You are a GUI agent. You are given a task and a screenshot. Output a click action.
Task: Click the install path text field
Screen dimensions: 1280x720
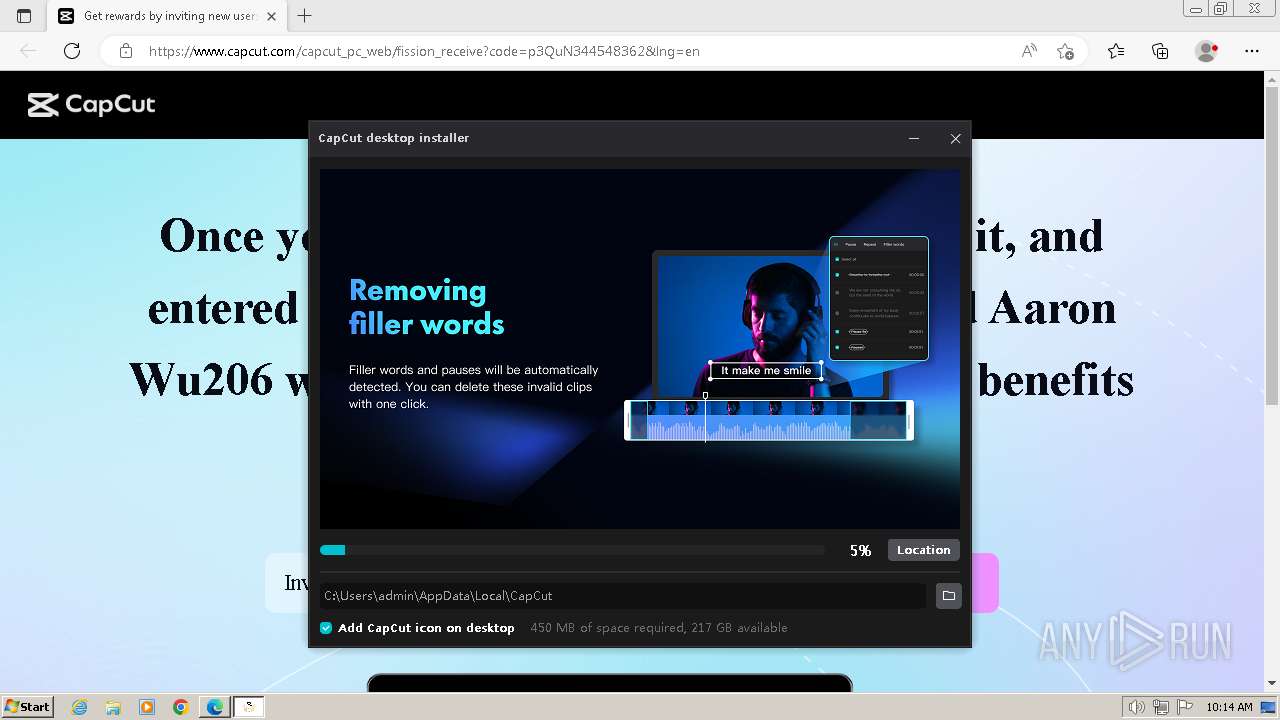pos(622,596)
